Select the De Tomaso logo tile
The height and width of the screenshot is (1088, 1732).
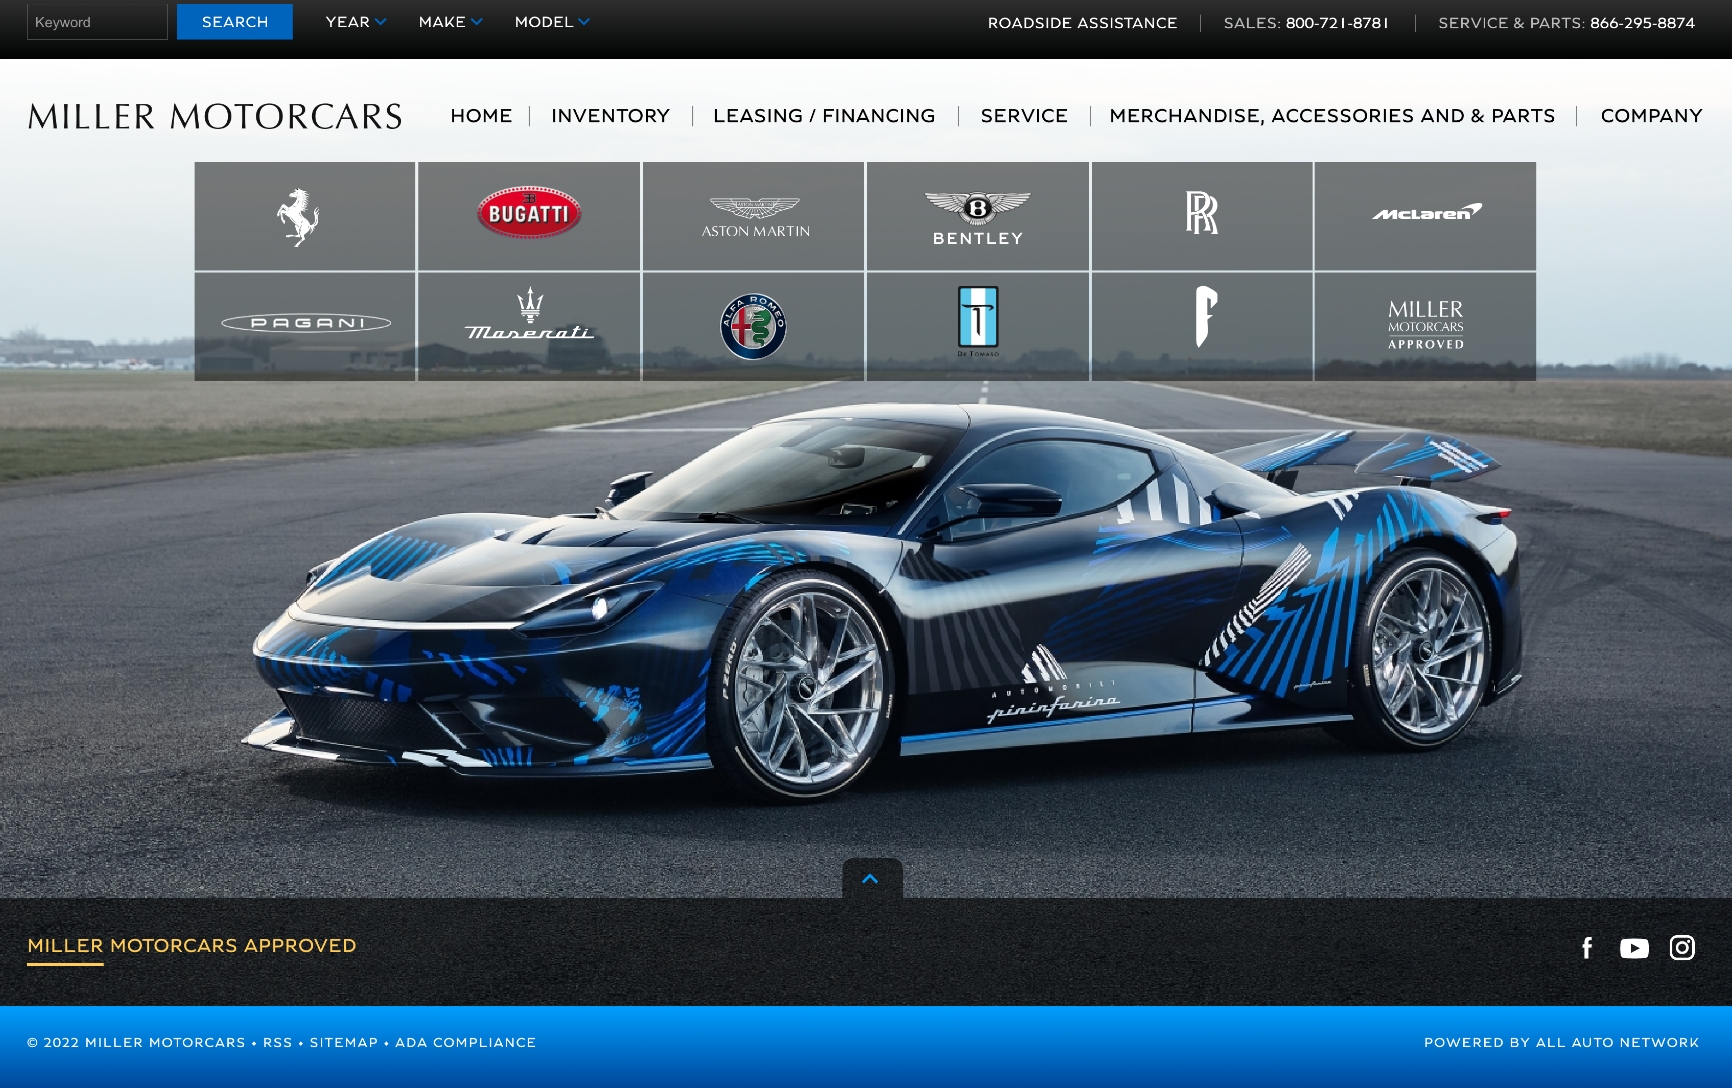tap(978, 326)
